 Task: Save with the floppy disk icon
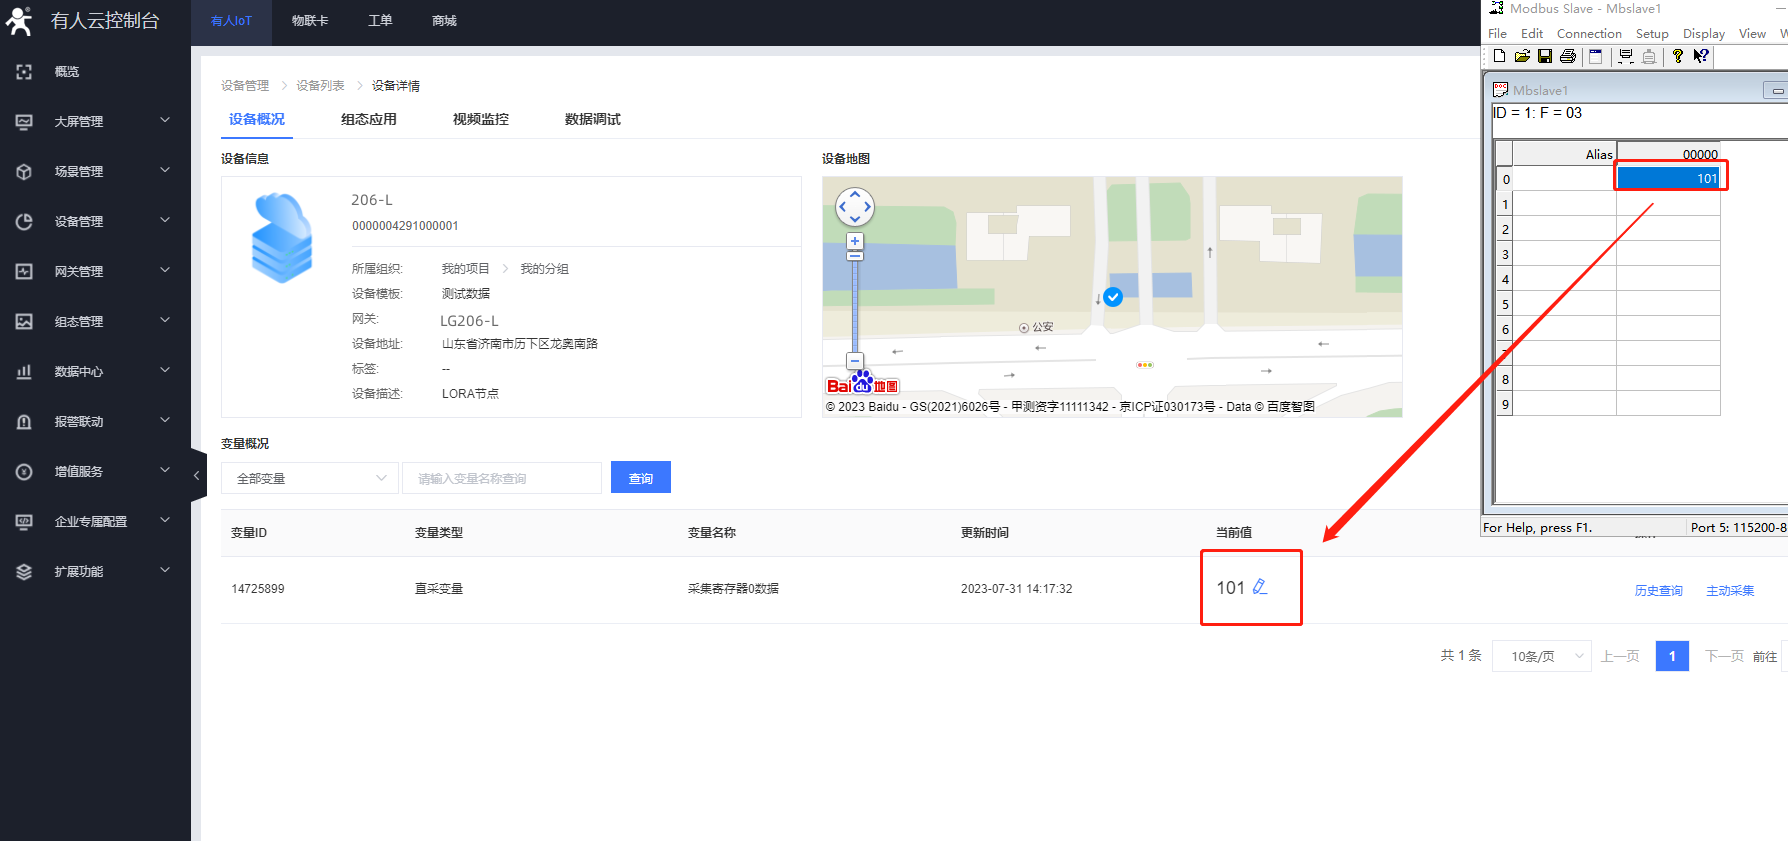click(x=1545, y=56)
